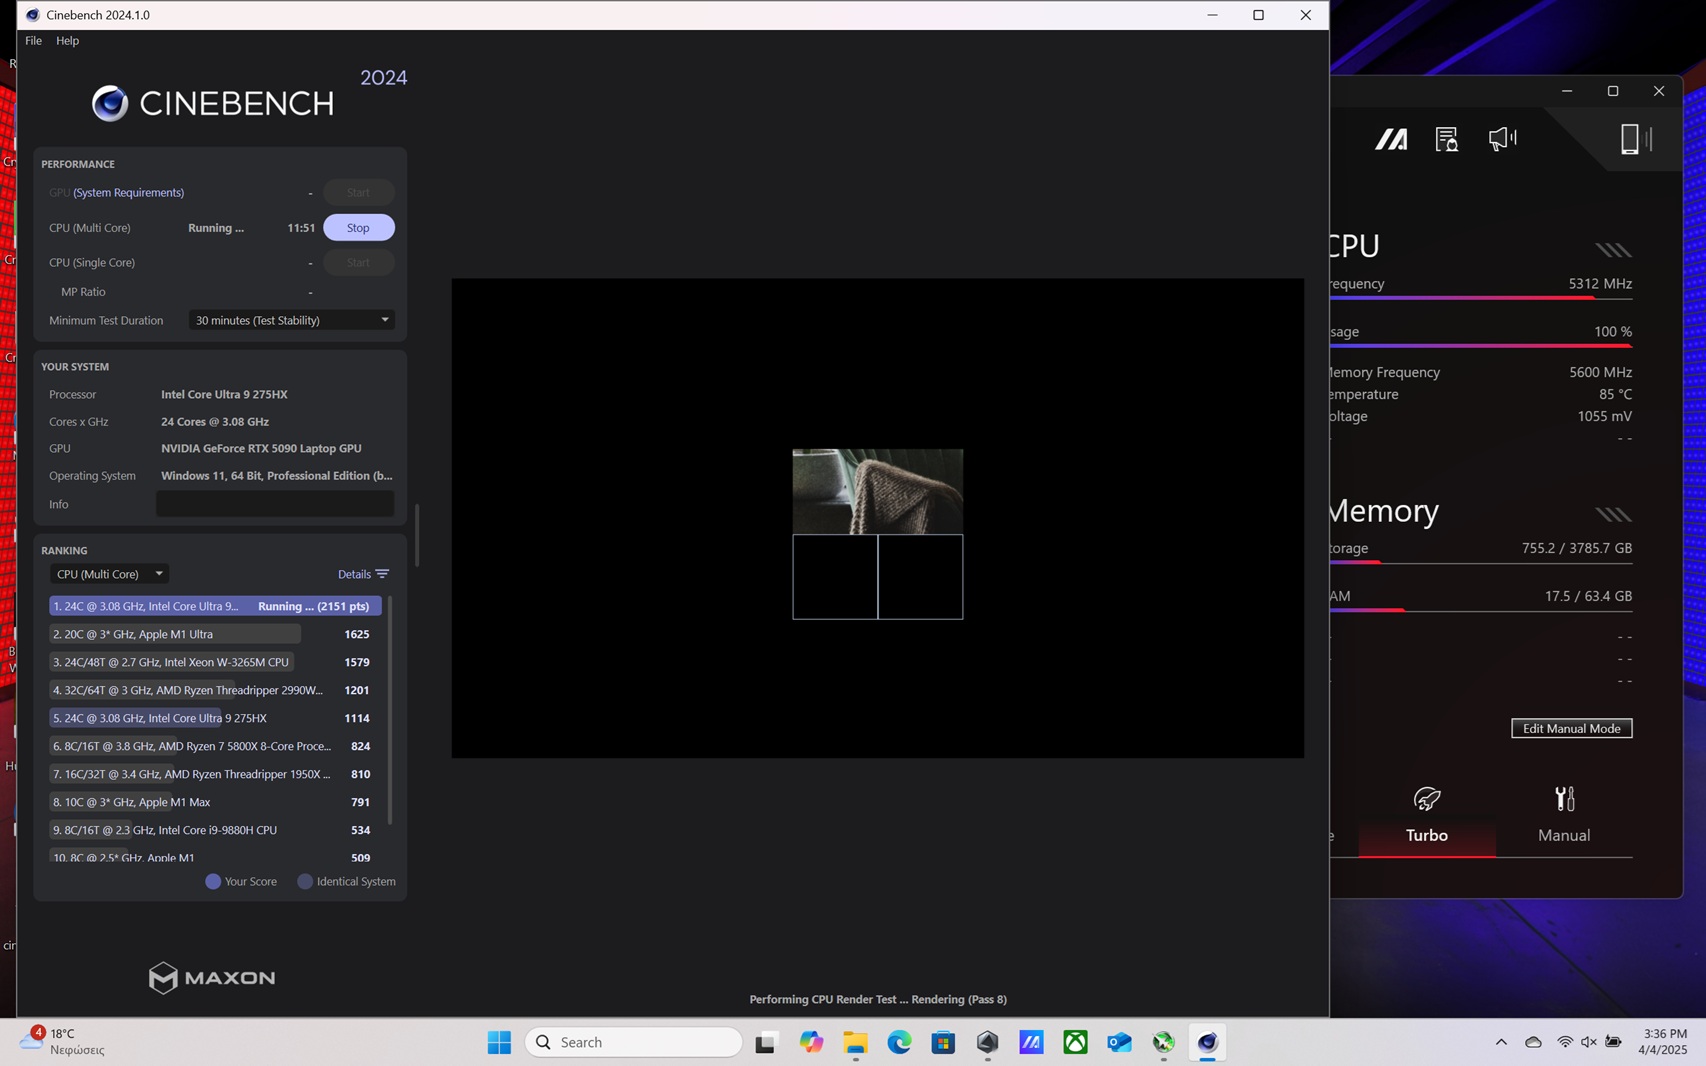Click the Edit Manual Mode button
1706x1066 pixels.
point(1571,728)
